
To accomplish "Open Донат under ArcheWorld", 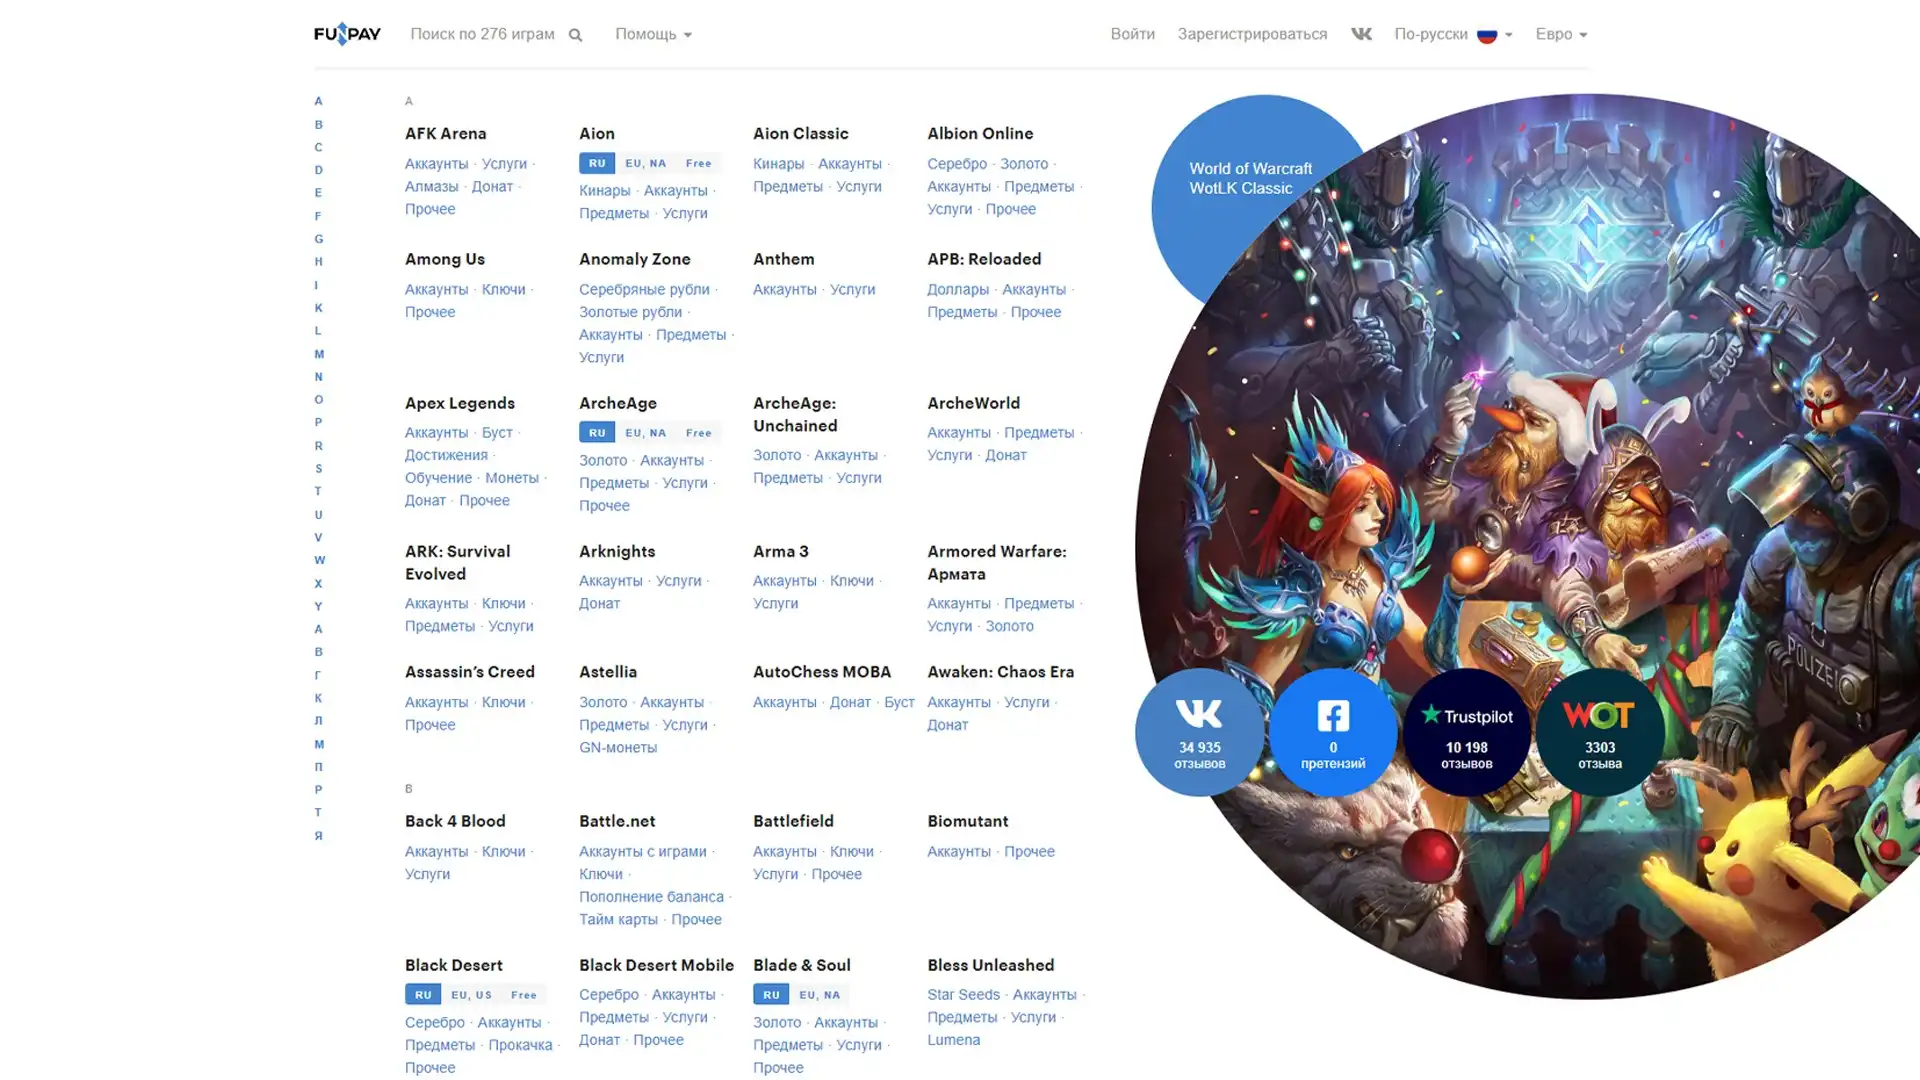I will [x=1006, y=455].
